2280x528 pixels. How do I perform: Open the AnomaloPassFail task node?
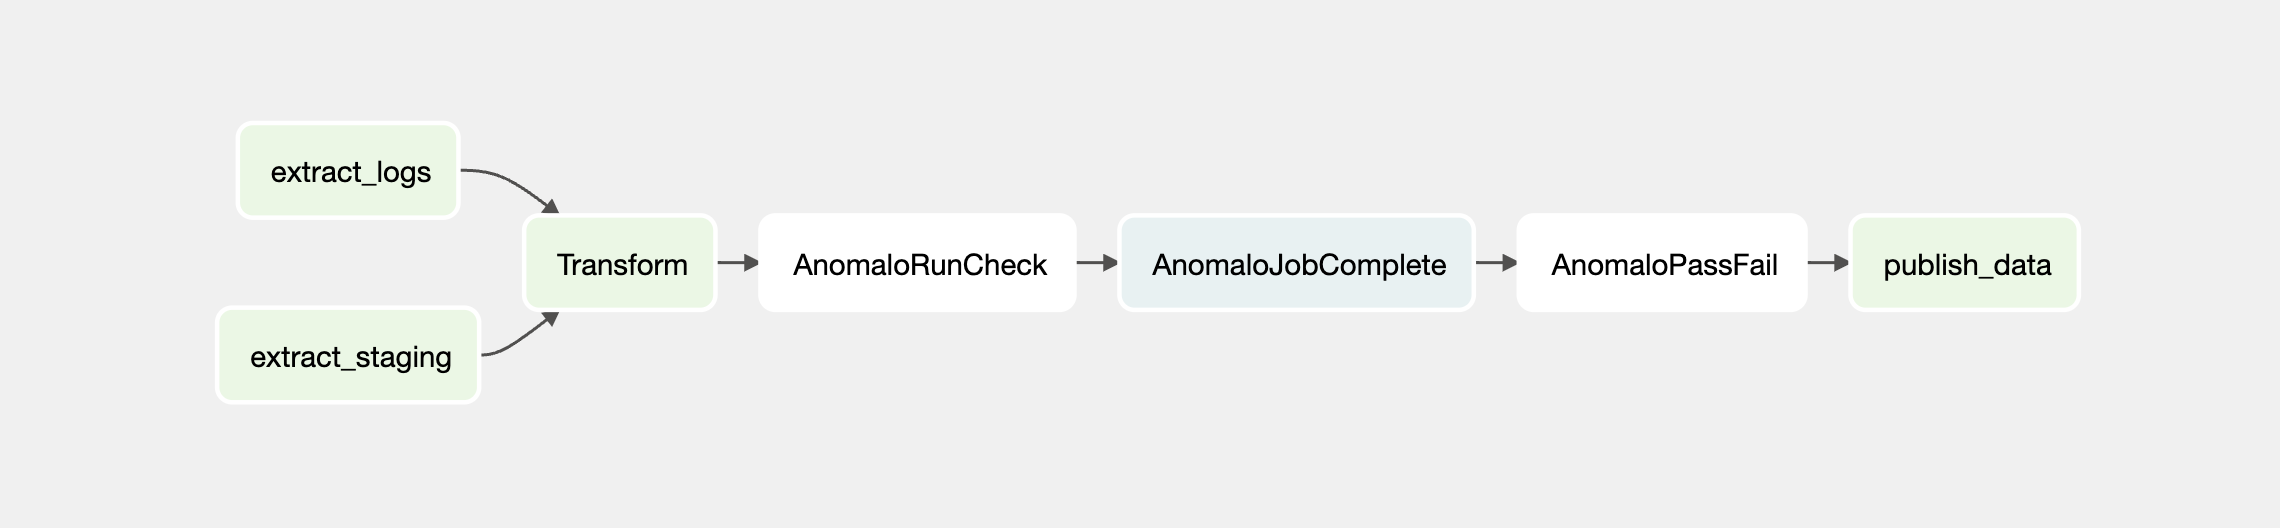[1662, 263]
